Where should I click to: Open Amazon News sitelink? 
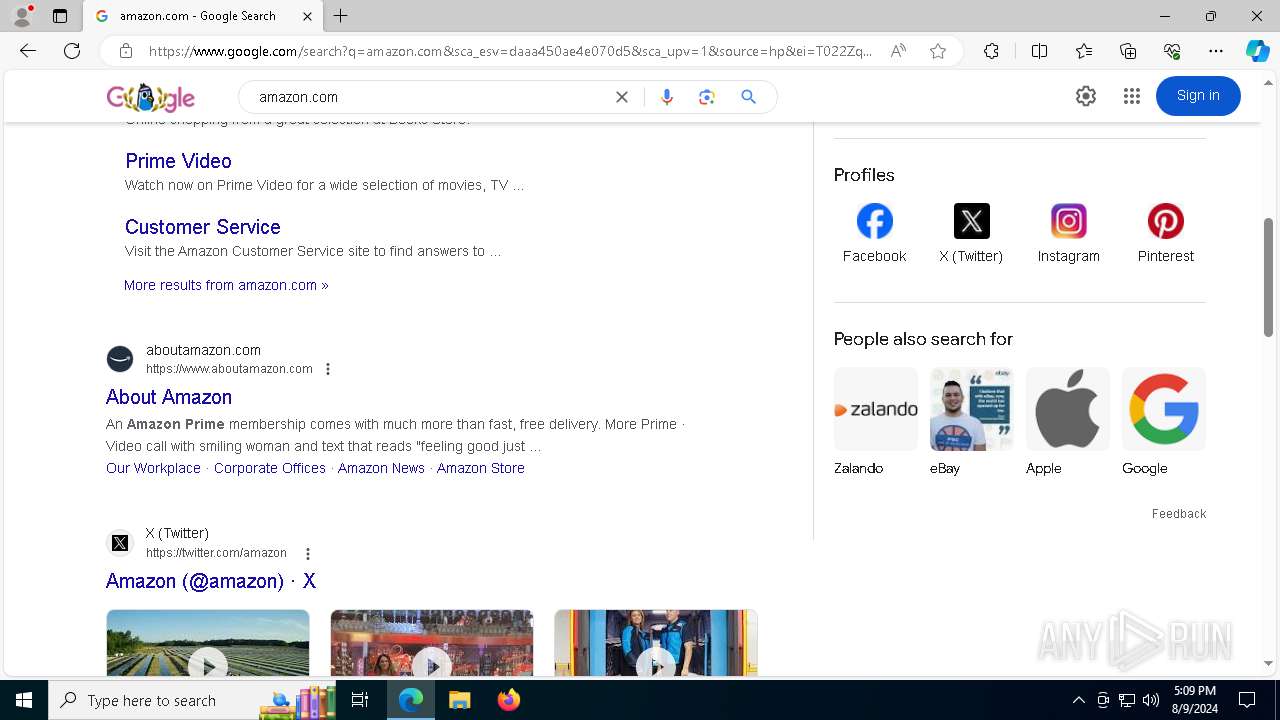[x=381, y=468]
